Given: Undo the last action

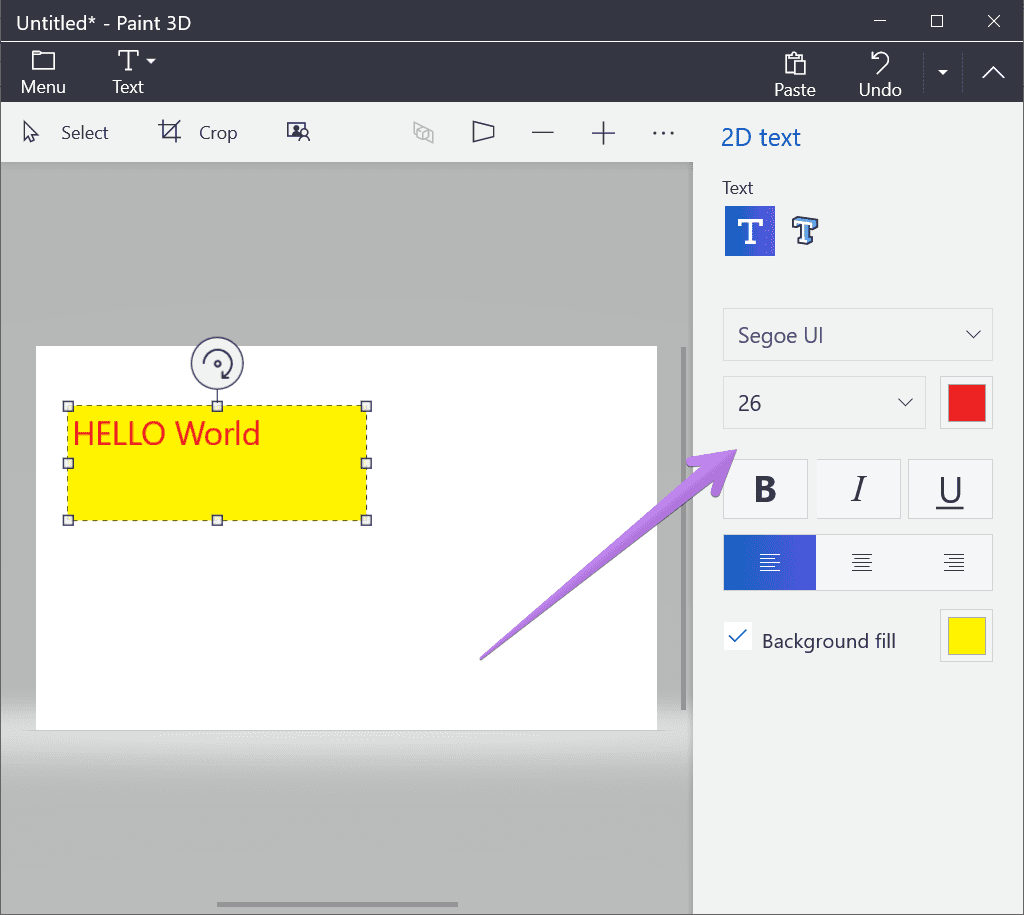Looking at the screenshot, I should (x=880, y=74).
